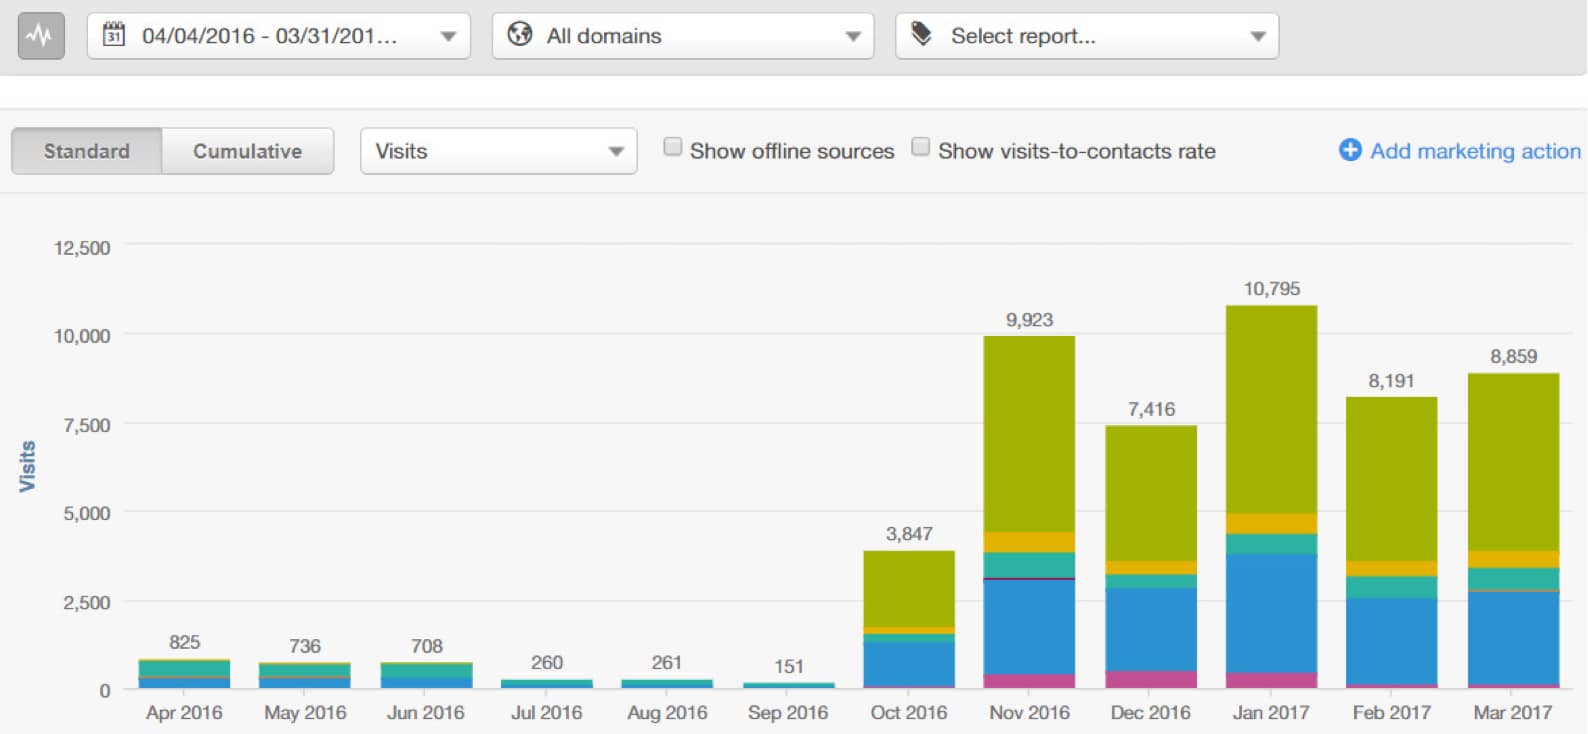Click the calendar icon in date range

114,35
